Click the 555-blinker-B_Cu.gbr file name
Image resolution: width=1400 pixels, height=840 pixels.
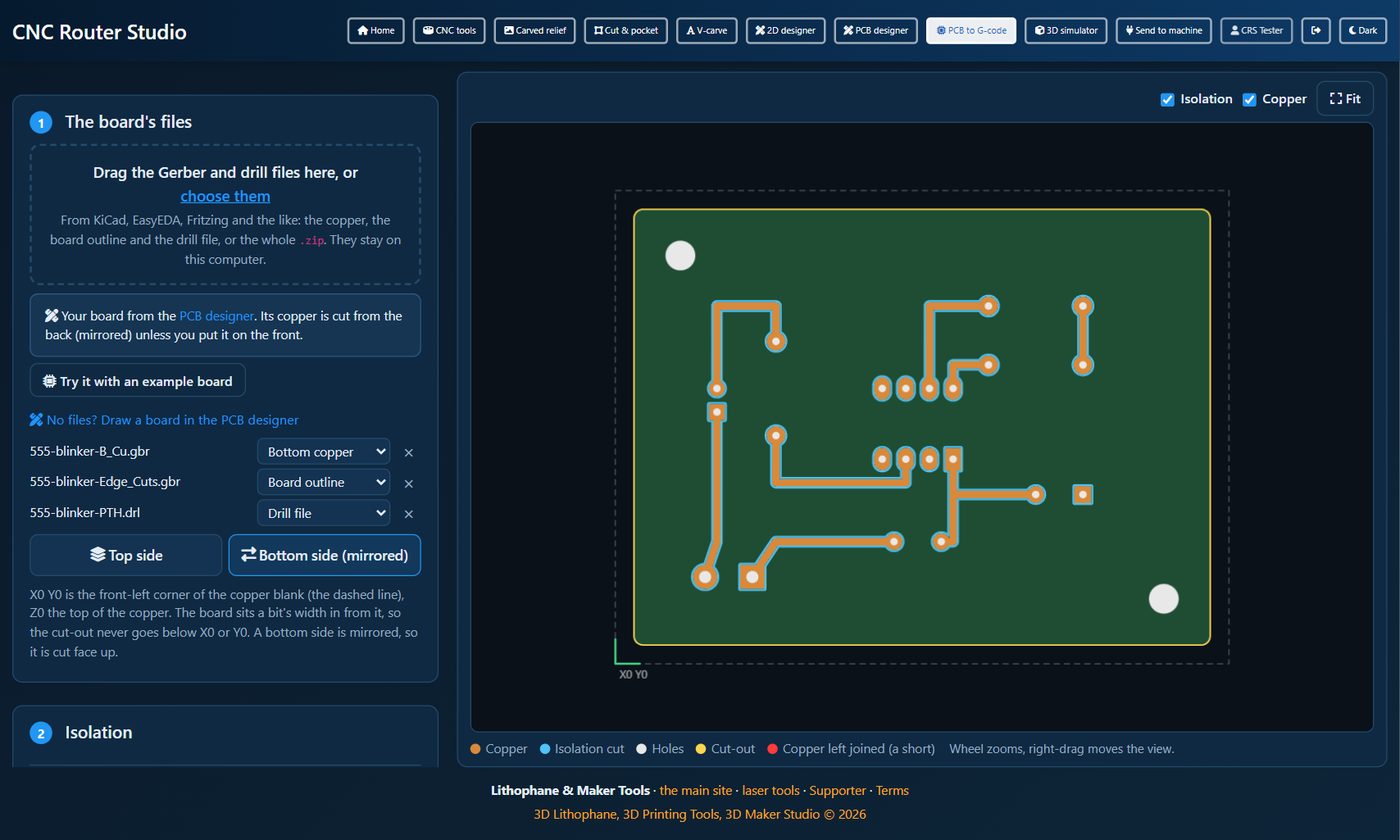coord(90,451)
